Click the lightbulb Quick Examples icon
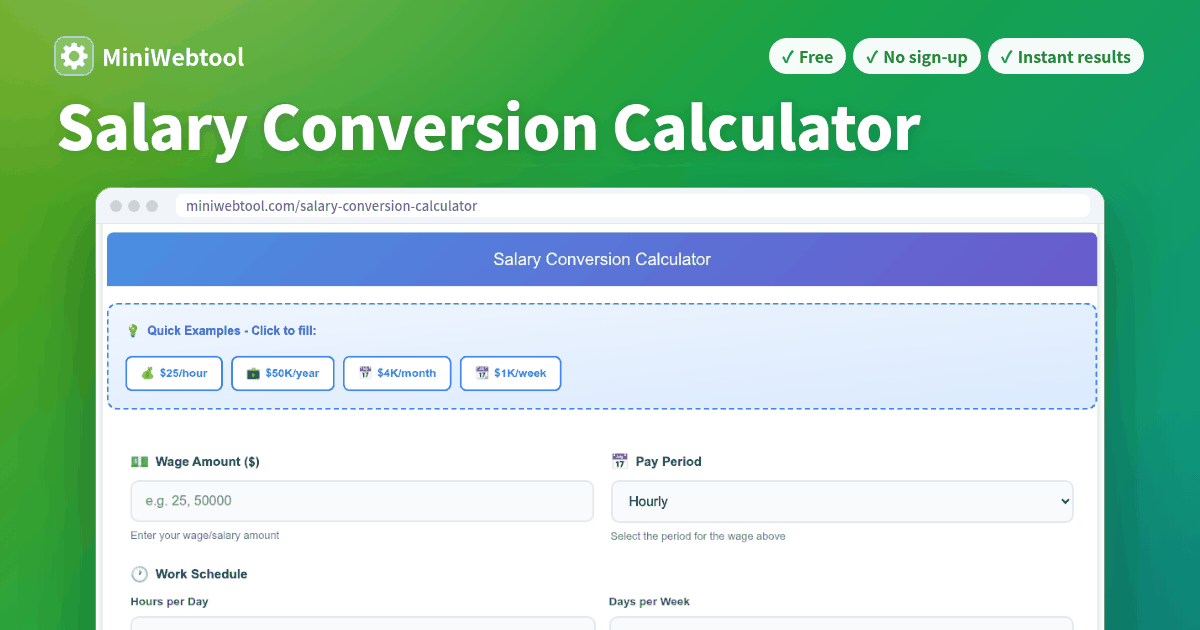The height and width of the screenshot is (630, 1200). [132, 330]
